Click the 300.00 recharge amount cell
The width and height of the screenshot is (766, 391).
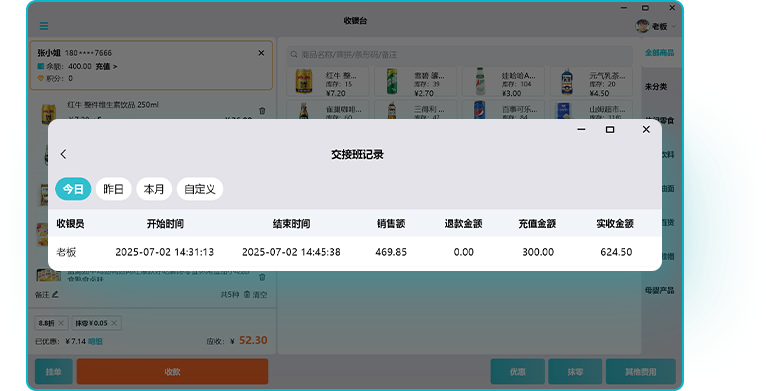[538, 252]
